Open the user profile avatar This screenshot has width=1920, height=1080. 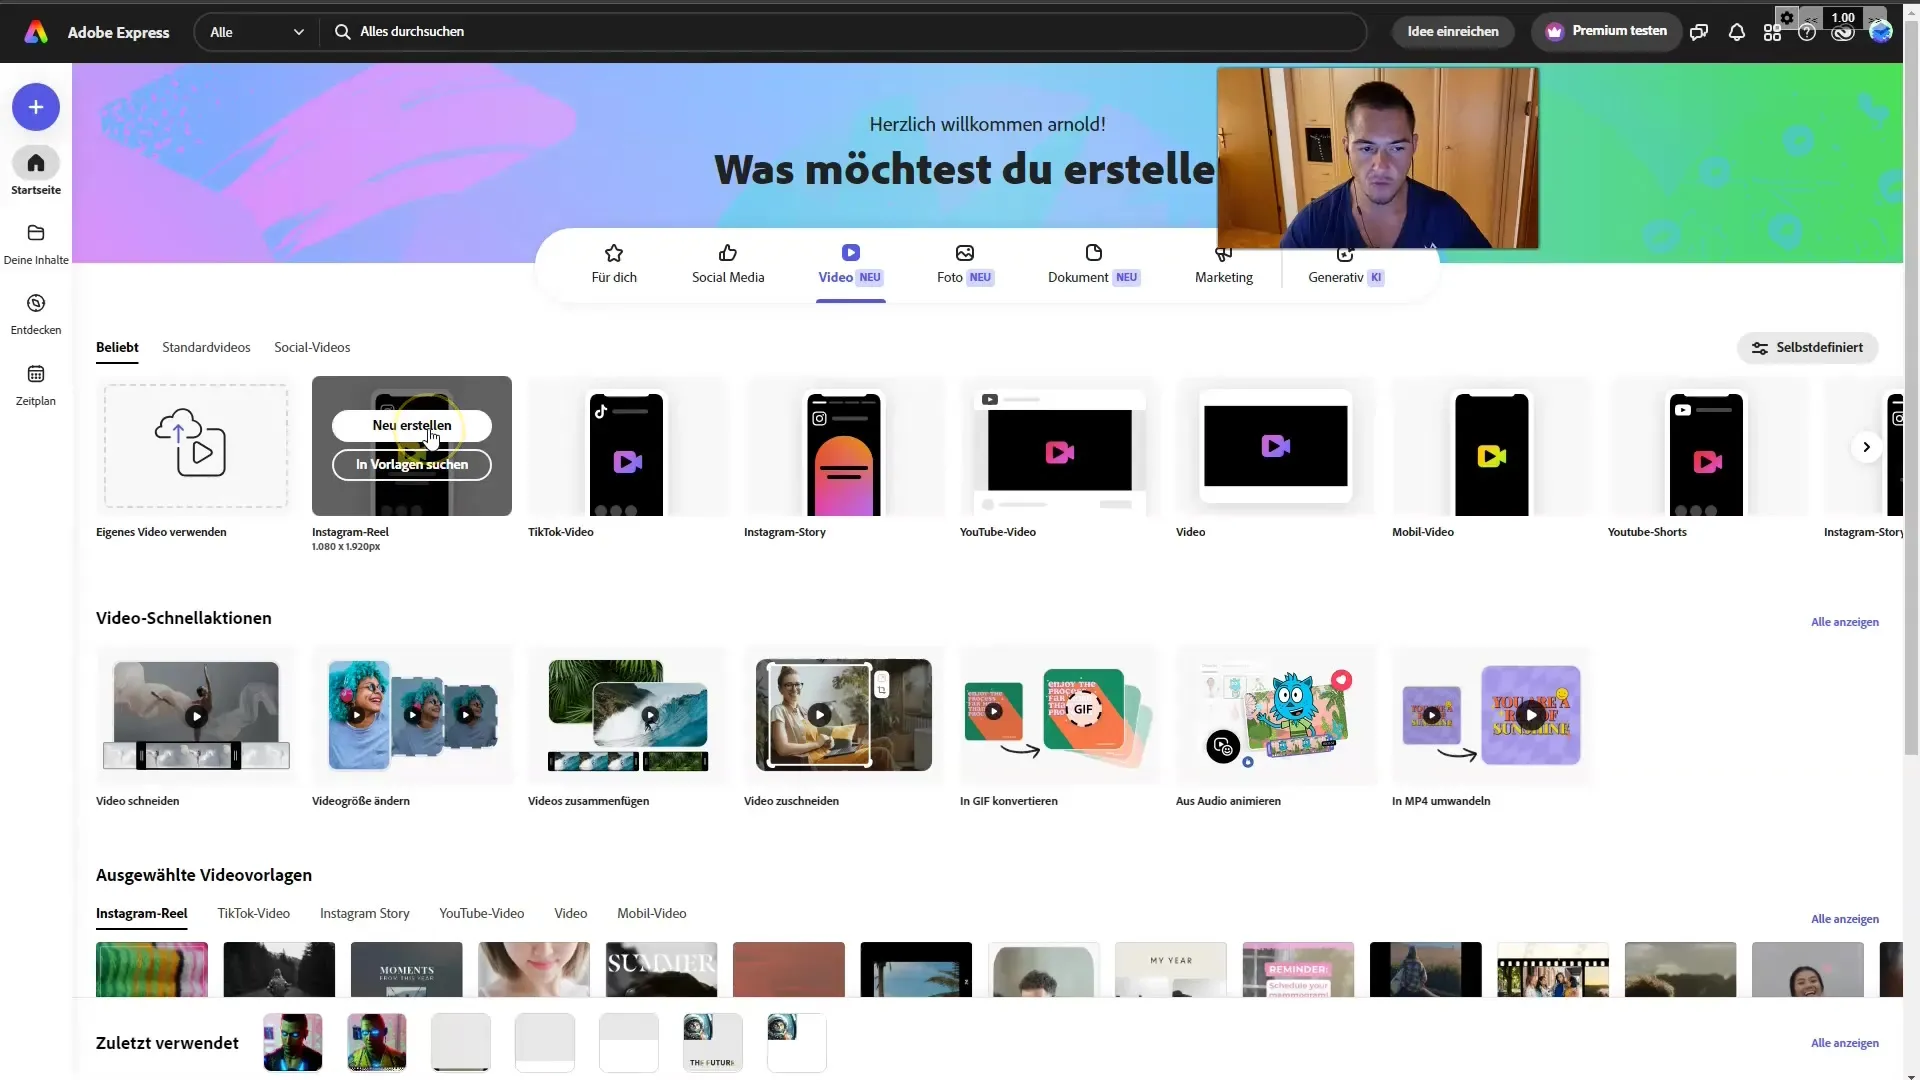point(1881,32)
